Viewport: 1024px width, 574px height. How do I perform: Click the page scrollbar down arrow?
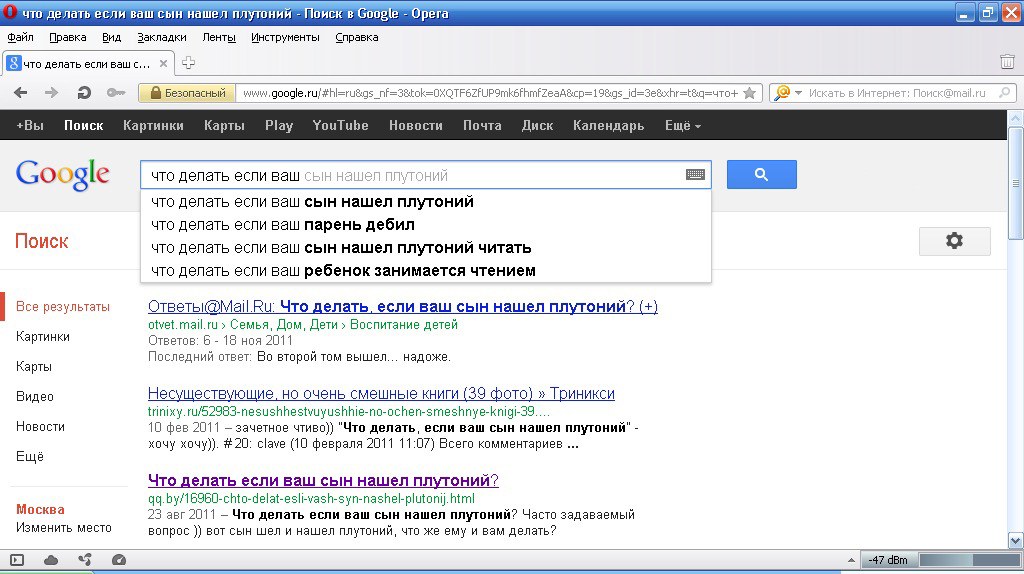pos(1016,540)
